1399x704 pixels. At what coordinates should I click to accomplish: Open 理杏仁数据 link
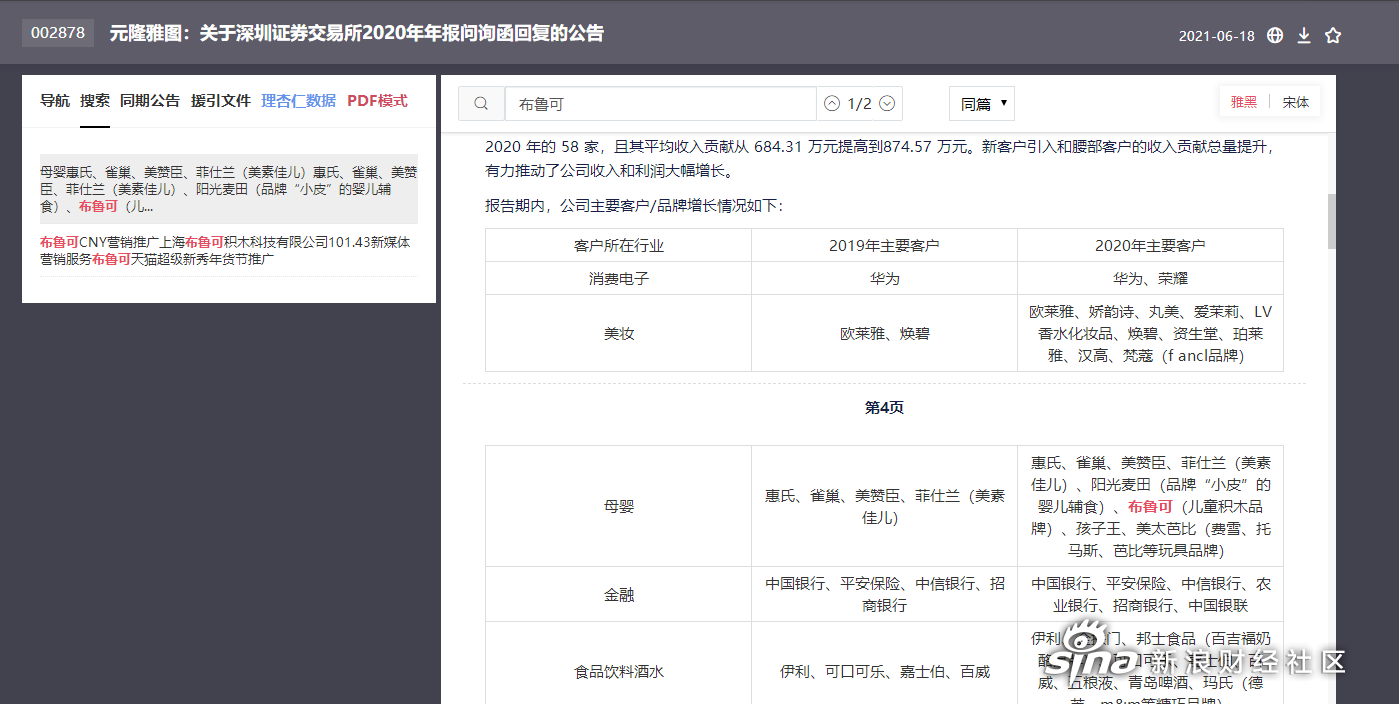(299, 101)
